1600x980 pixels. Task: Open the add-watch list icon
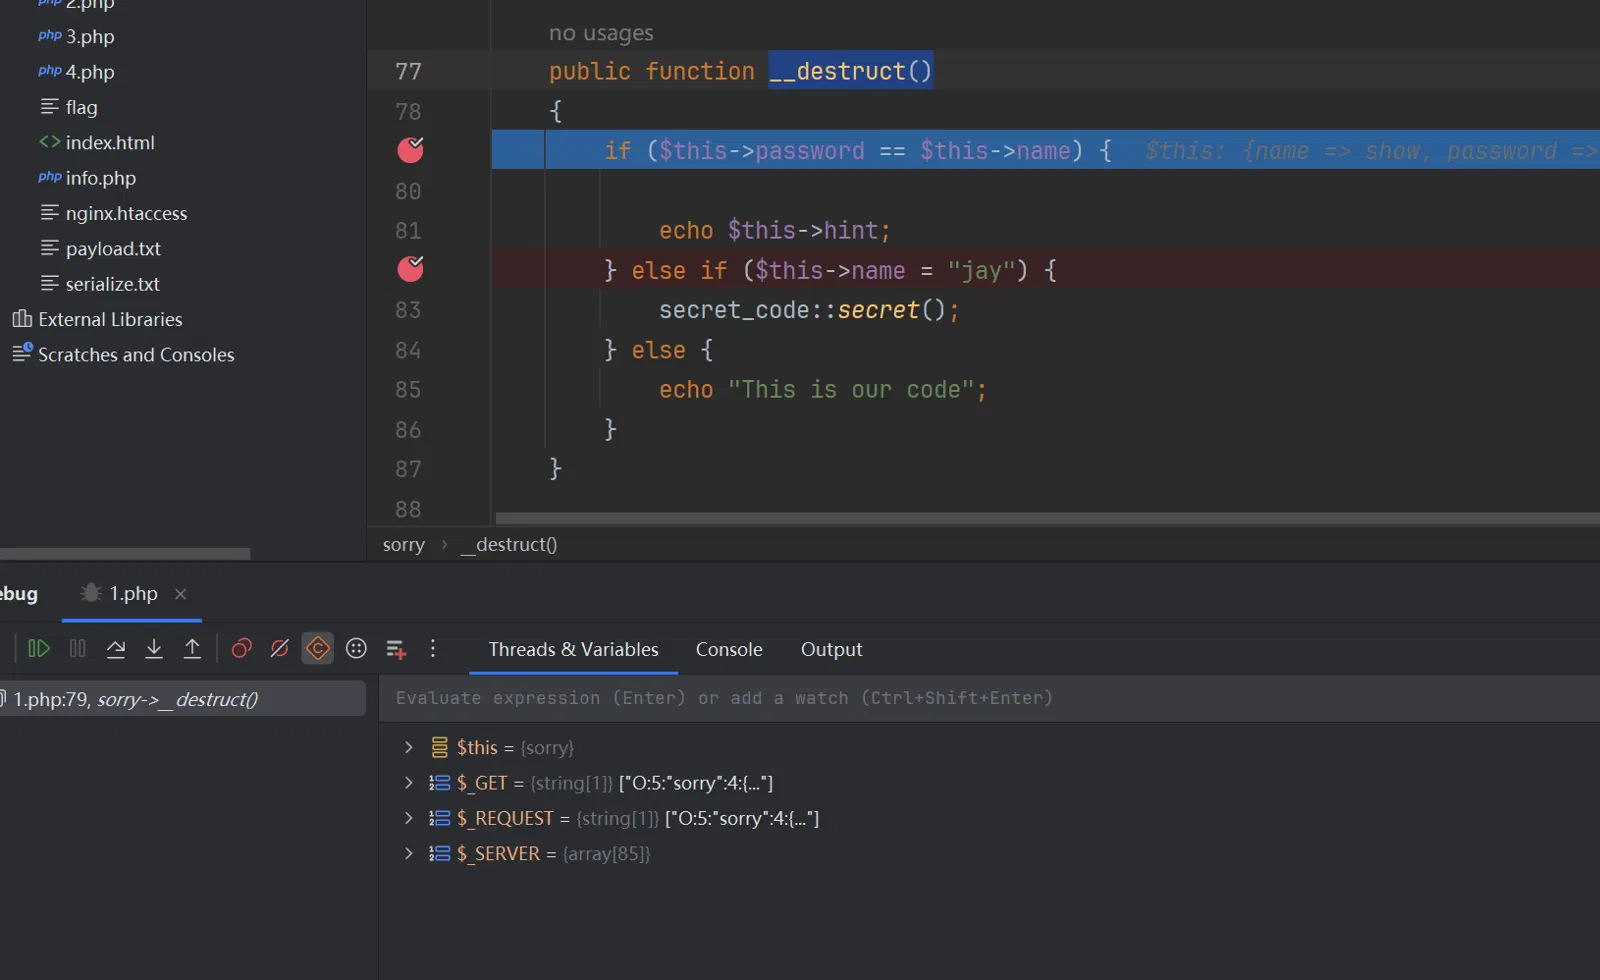pos(396,649)
